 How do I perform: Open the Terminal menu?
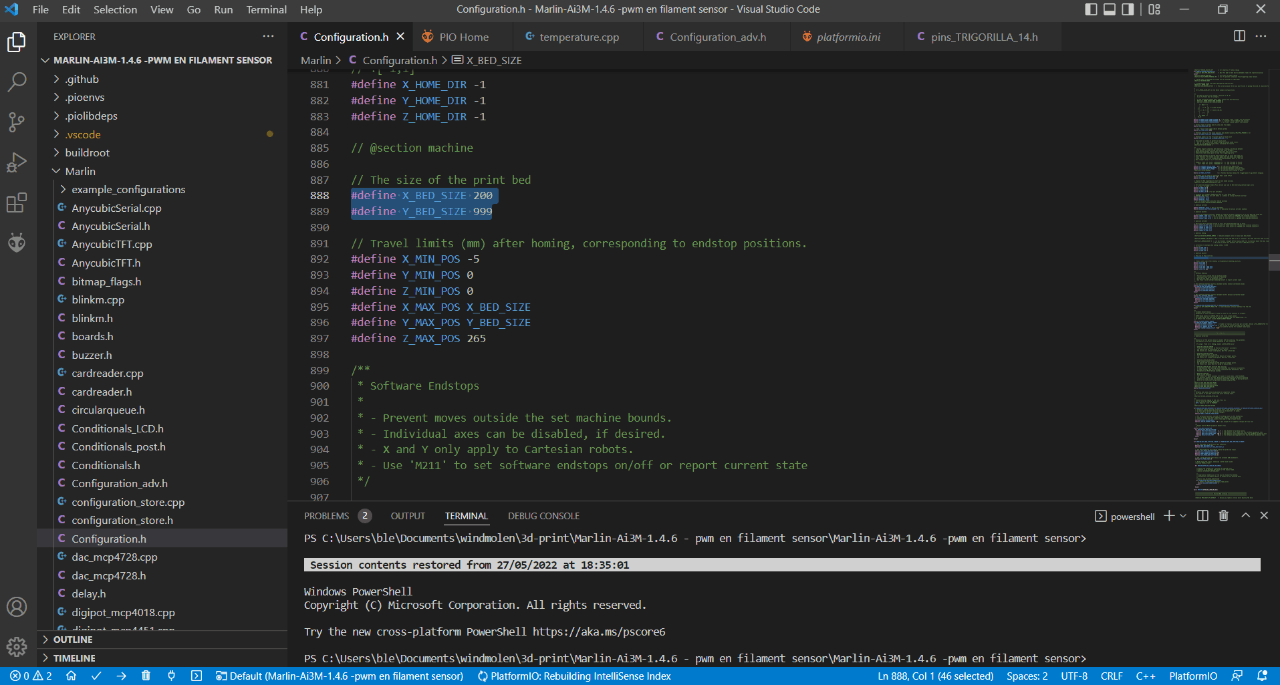click(x=266, y=10)
